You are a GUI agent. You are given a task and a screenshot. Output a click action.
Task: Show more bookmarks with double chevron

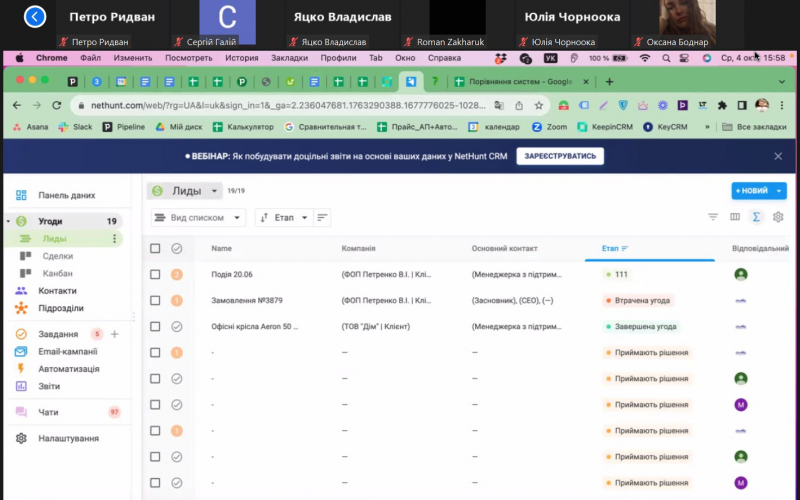tap(707, 127)
